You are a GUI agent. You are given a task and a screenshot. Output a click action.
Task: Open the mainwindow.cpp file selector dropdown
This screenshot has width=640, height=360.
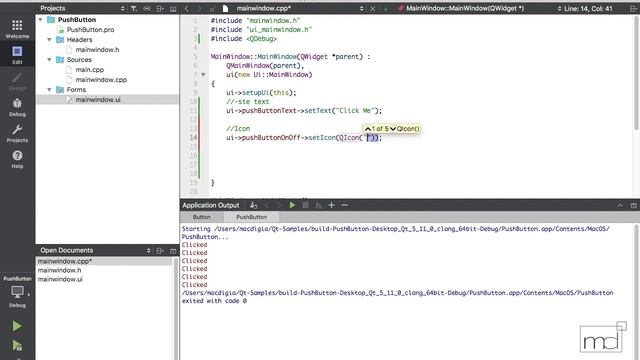click(362, 8)
